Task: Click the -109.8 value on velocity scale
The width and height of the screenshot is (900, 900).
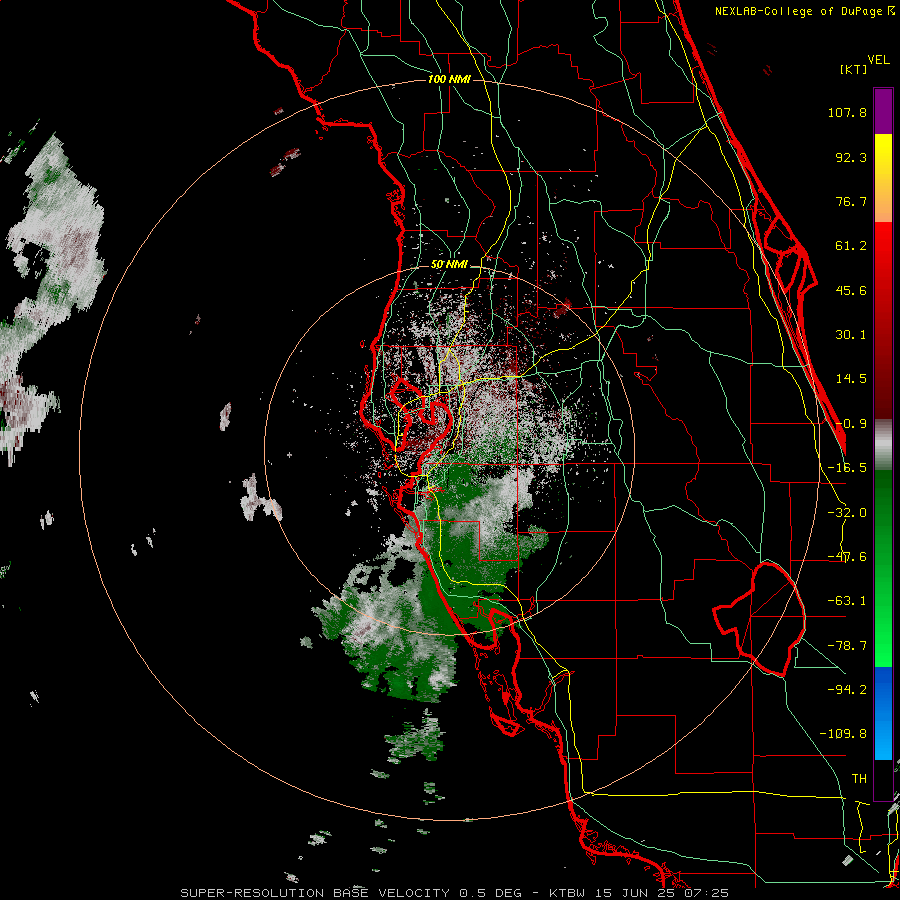Action: tap(844, 734)
